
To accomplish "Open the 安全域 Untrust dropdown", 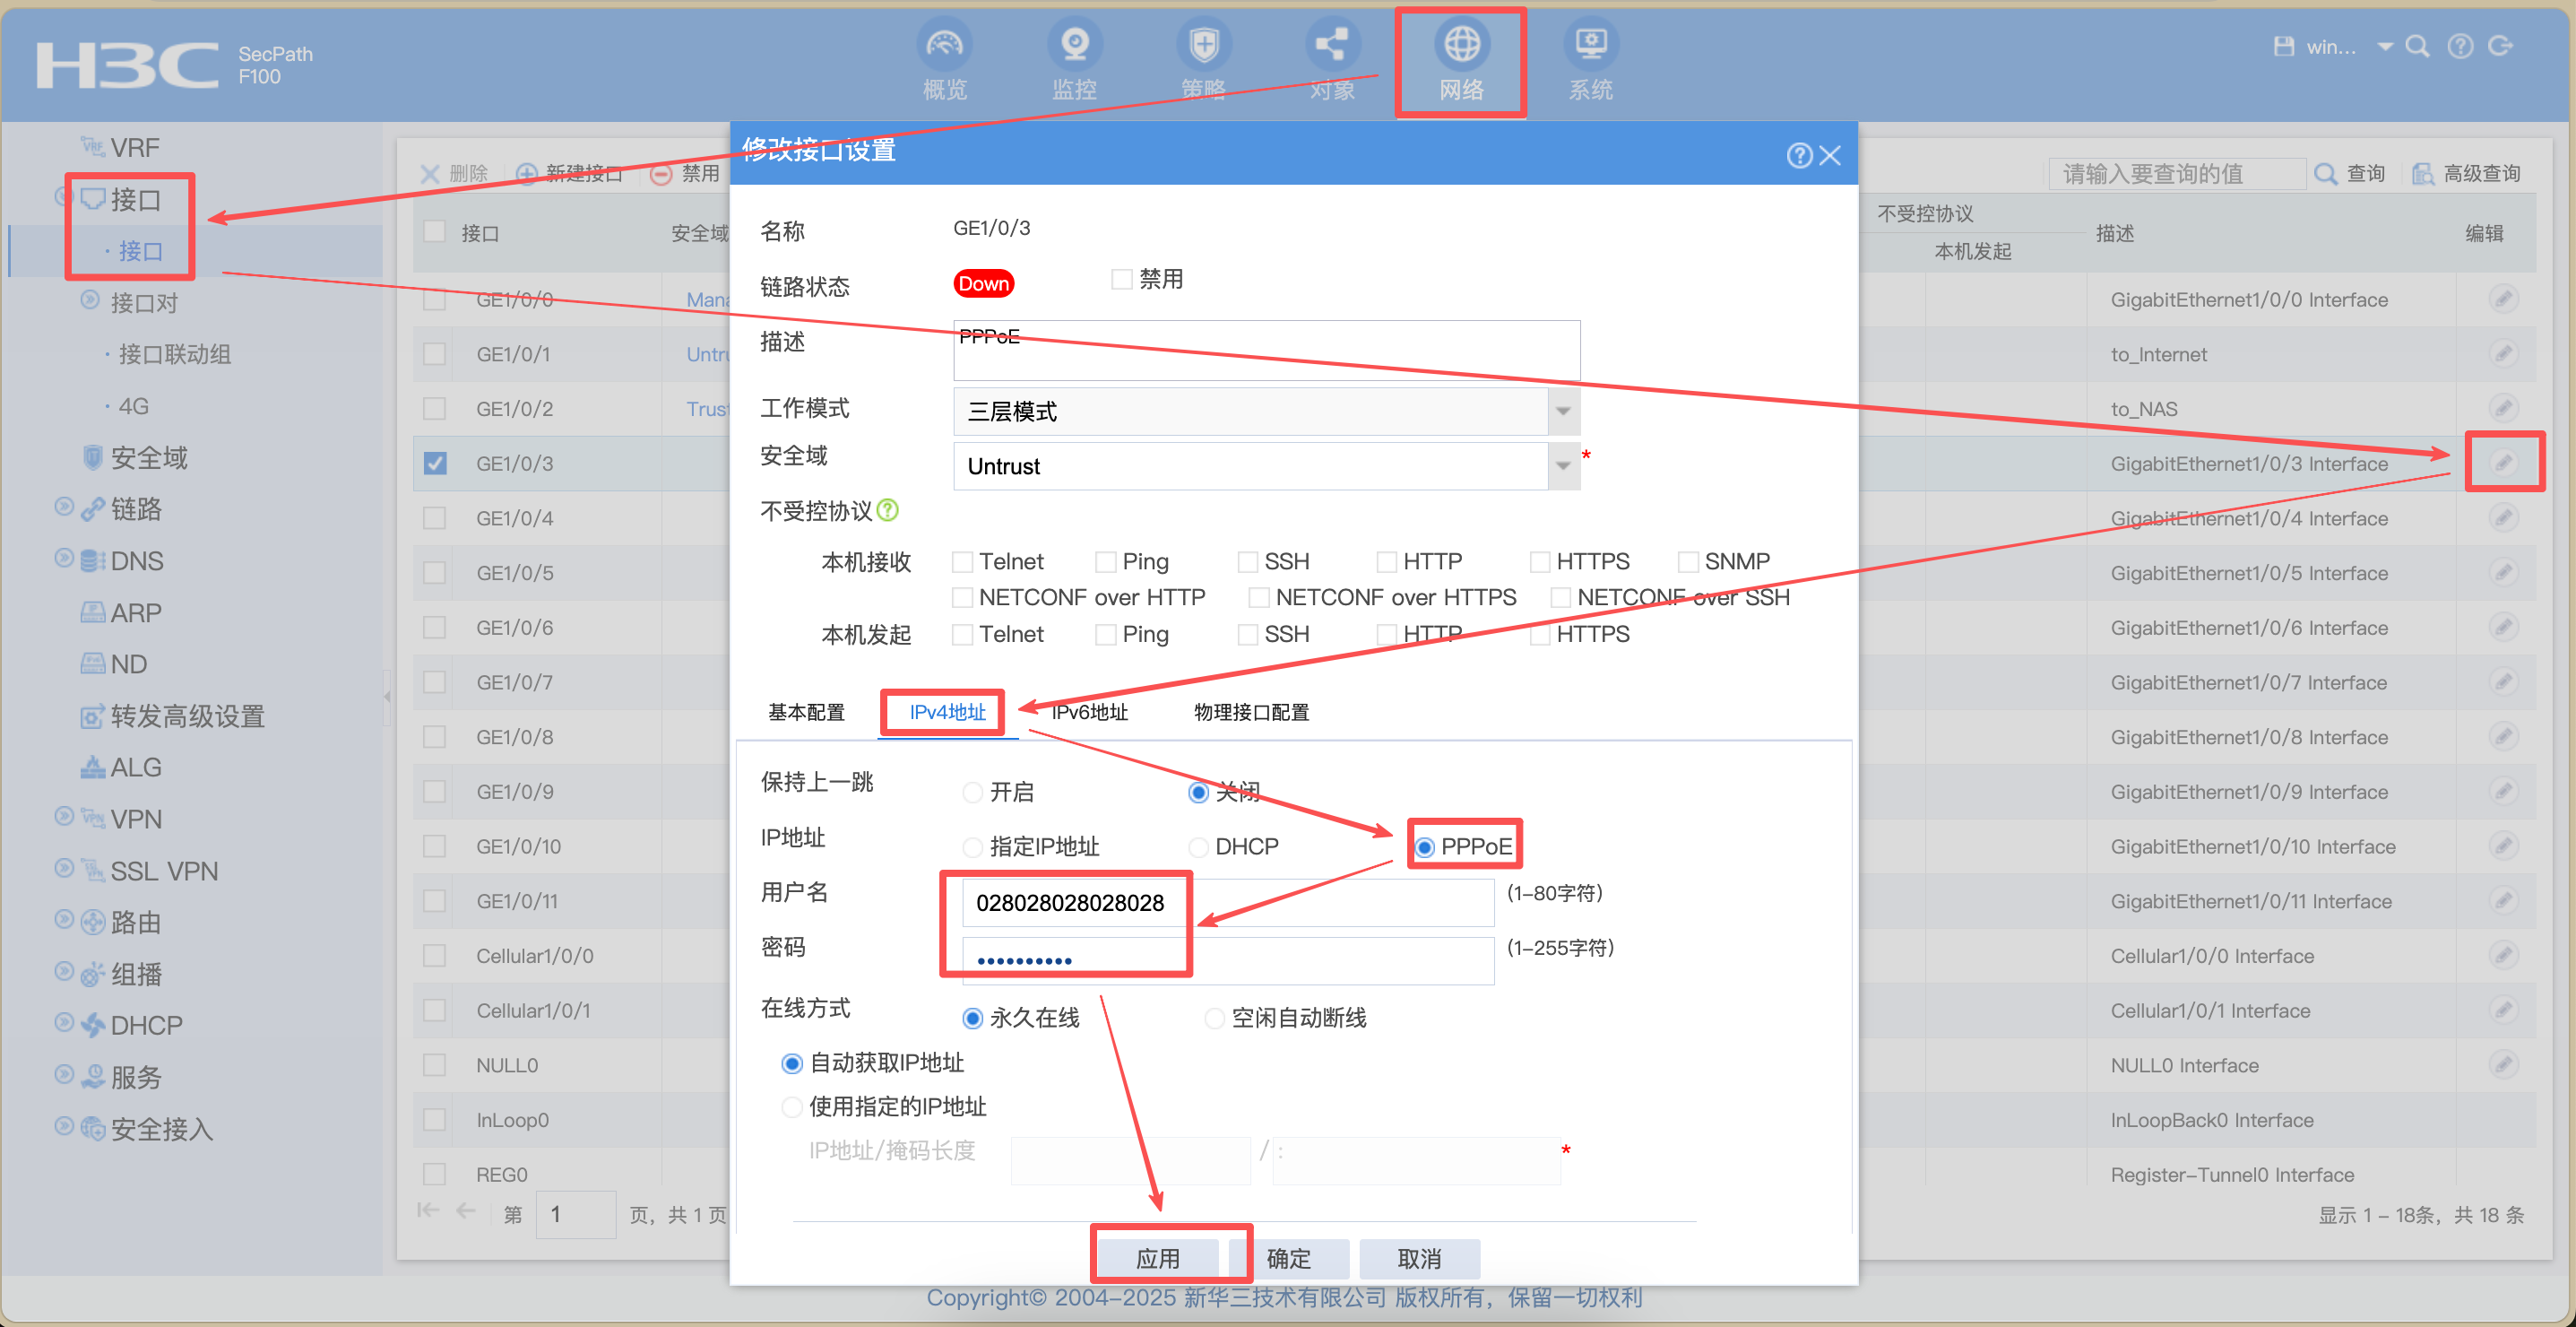I will [1265, 466].
